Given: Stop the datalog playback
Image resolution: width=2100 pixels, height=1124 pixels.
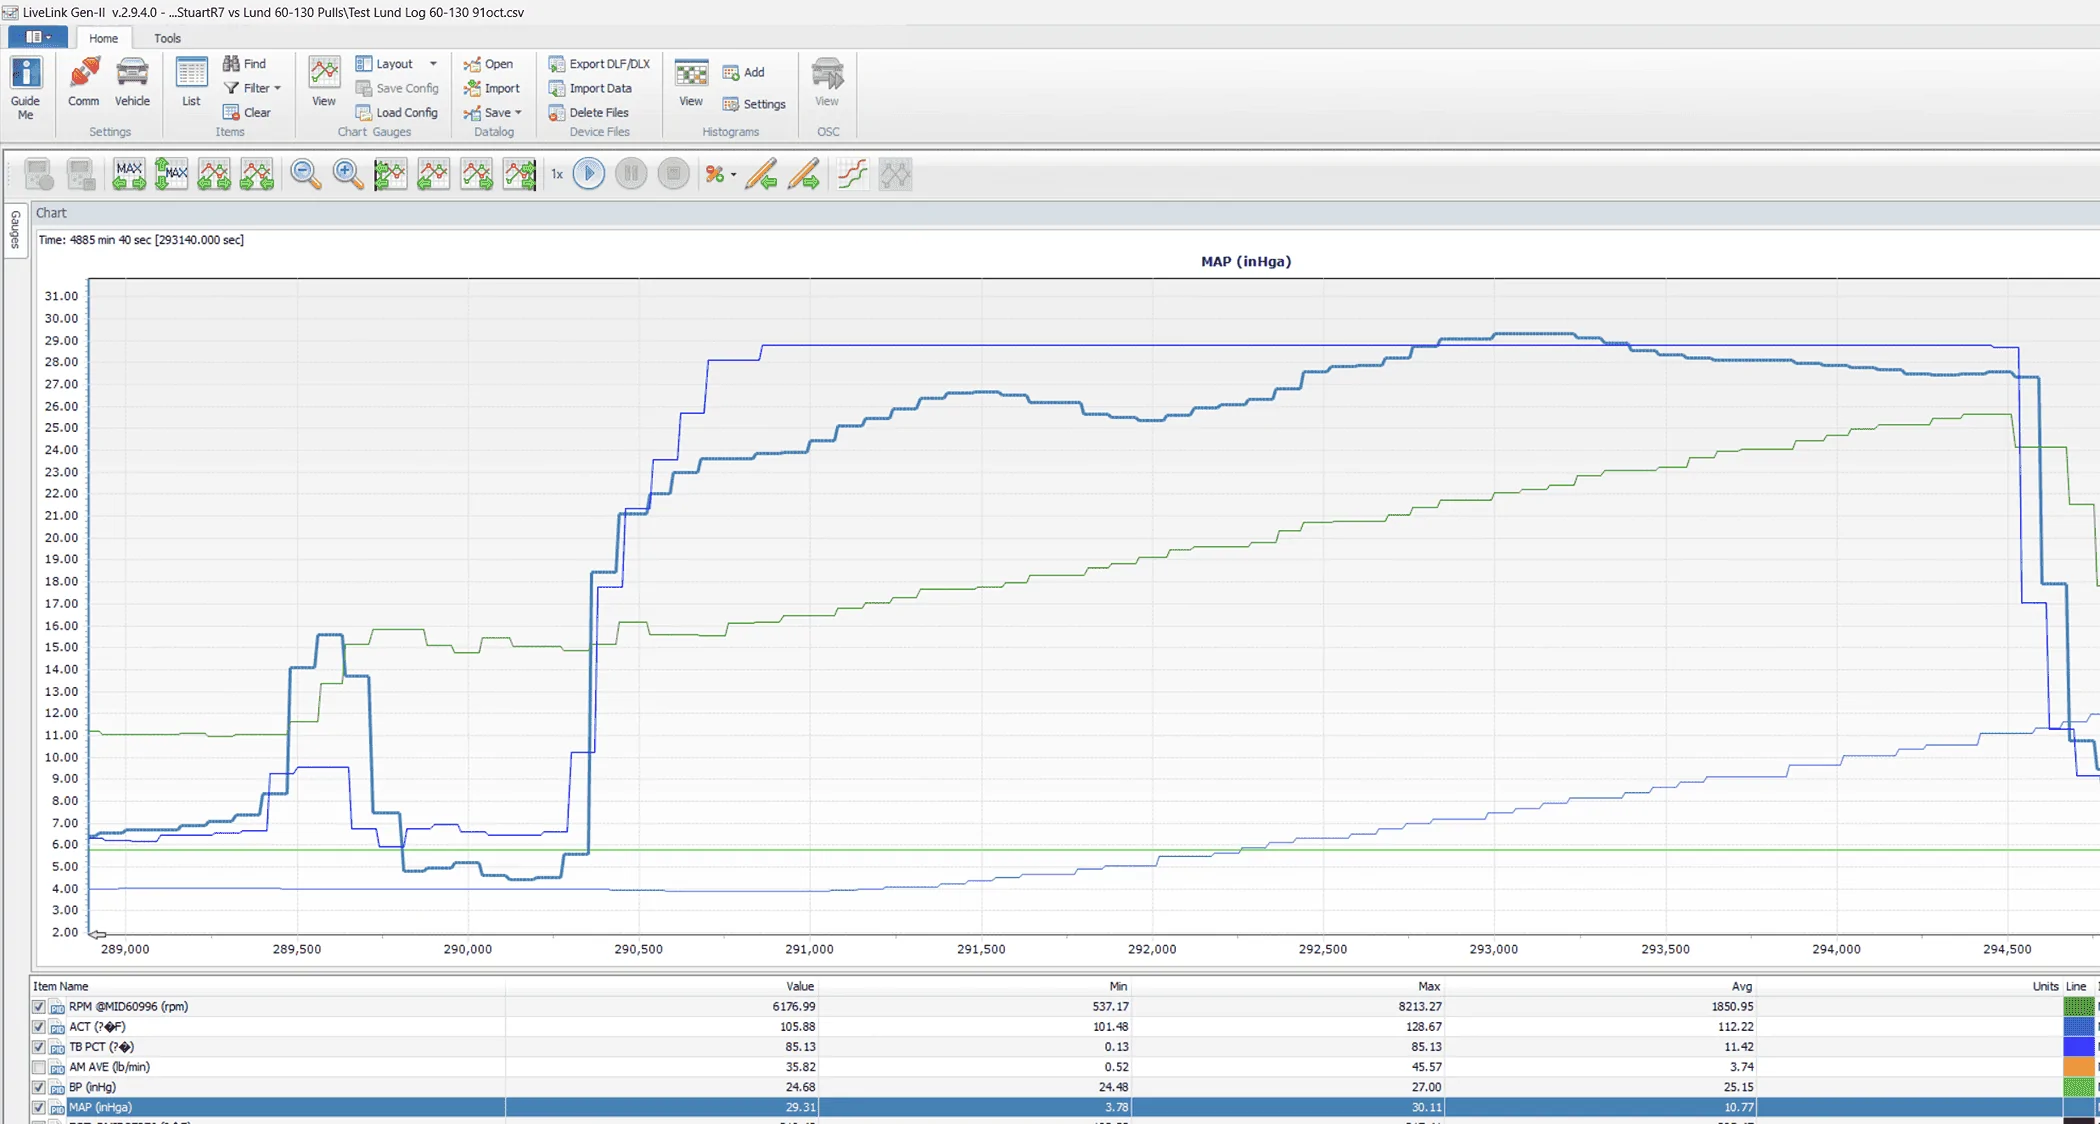Looking at the screenshot, I should click(x=674, y=174).
